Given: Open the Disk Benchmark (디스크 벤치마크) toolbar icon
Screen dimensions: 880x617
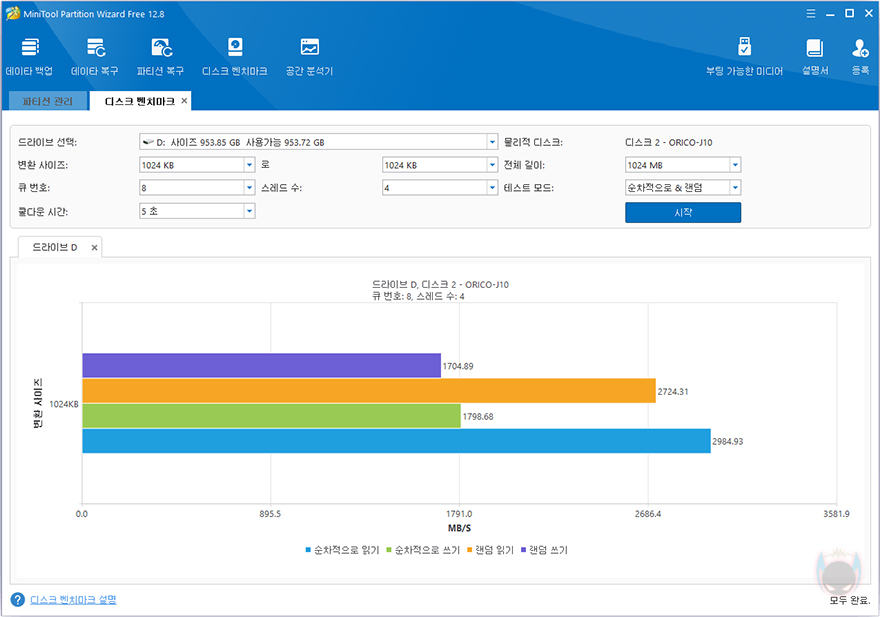Looking at the screenshot, I should 235,57.
